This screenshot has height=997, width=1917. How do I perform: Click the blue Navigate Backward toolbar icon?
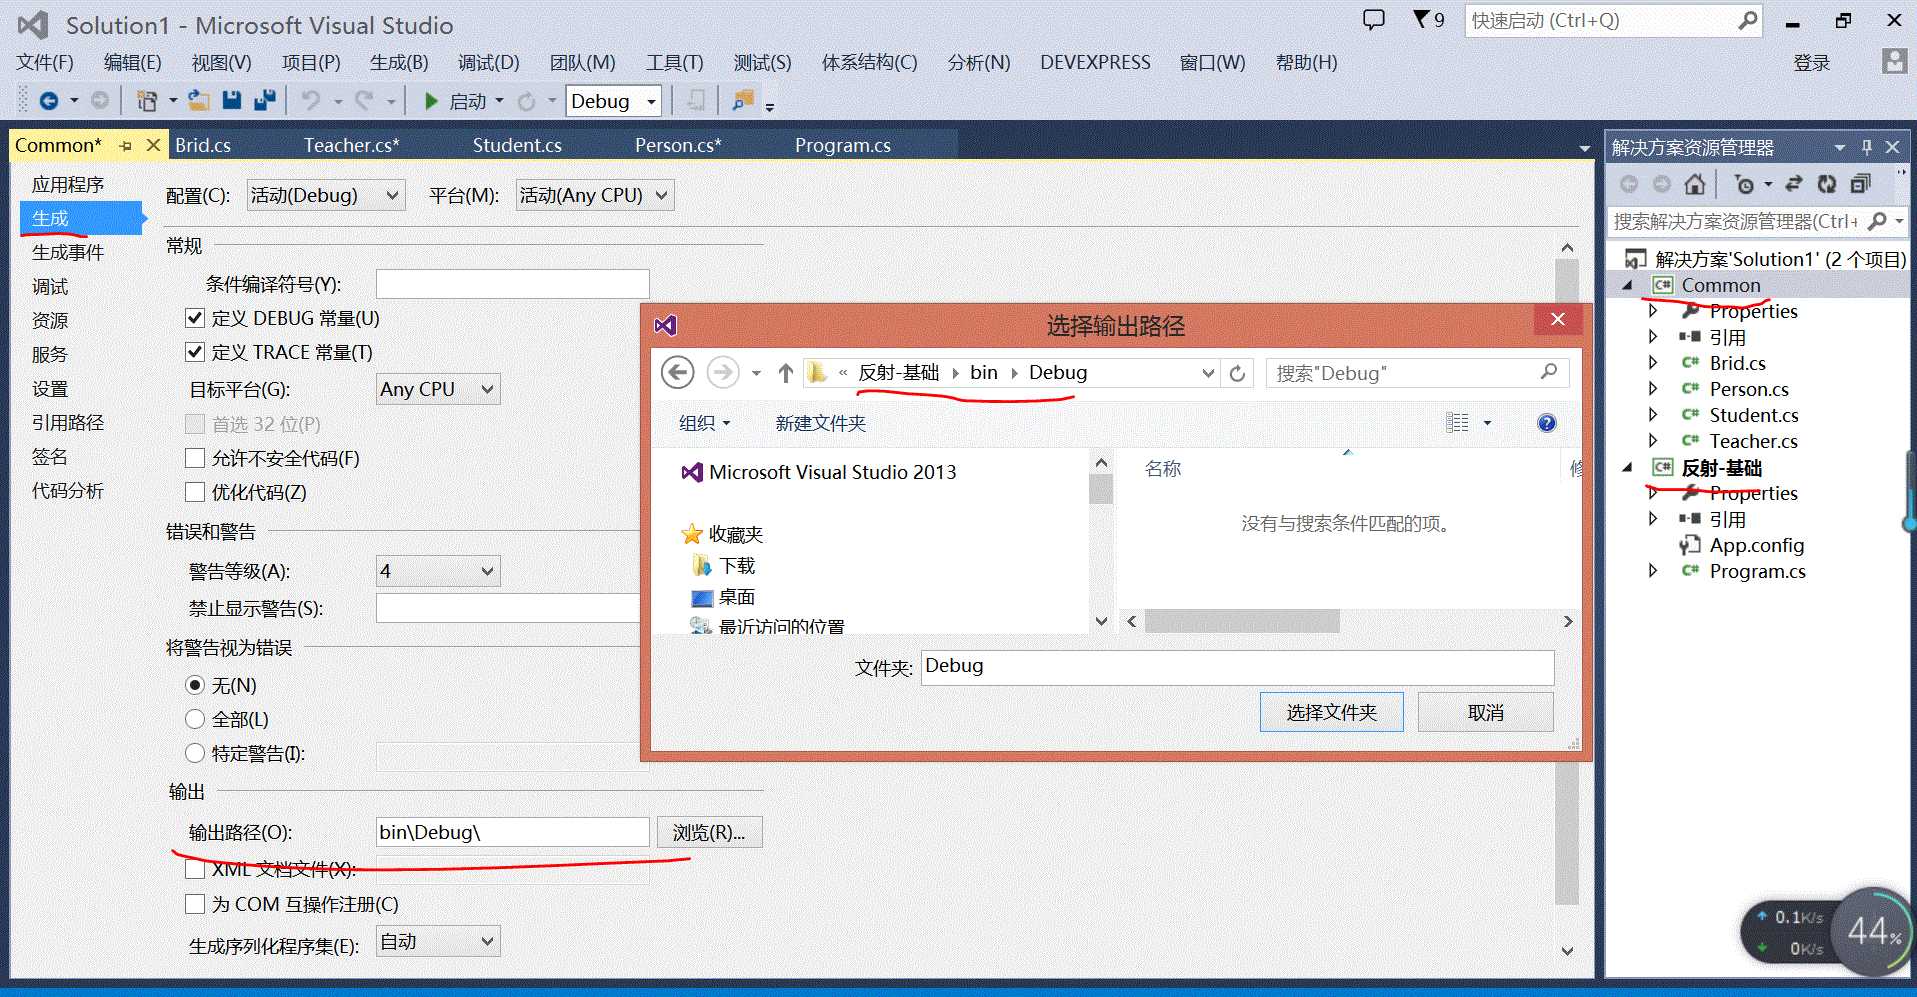point(48,101)
